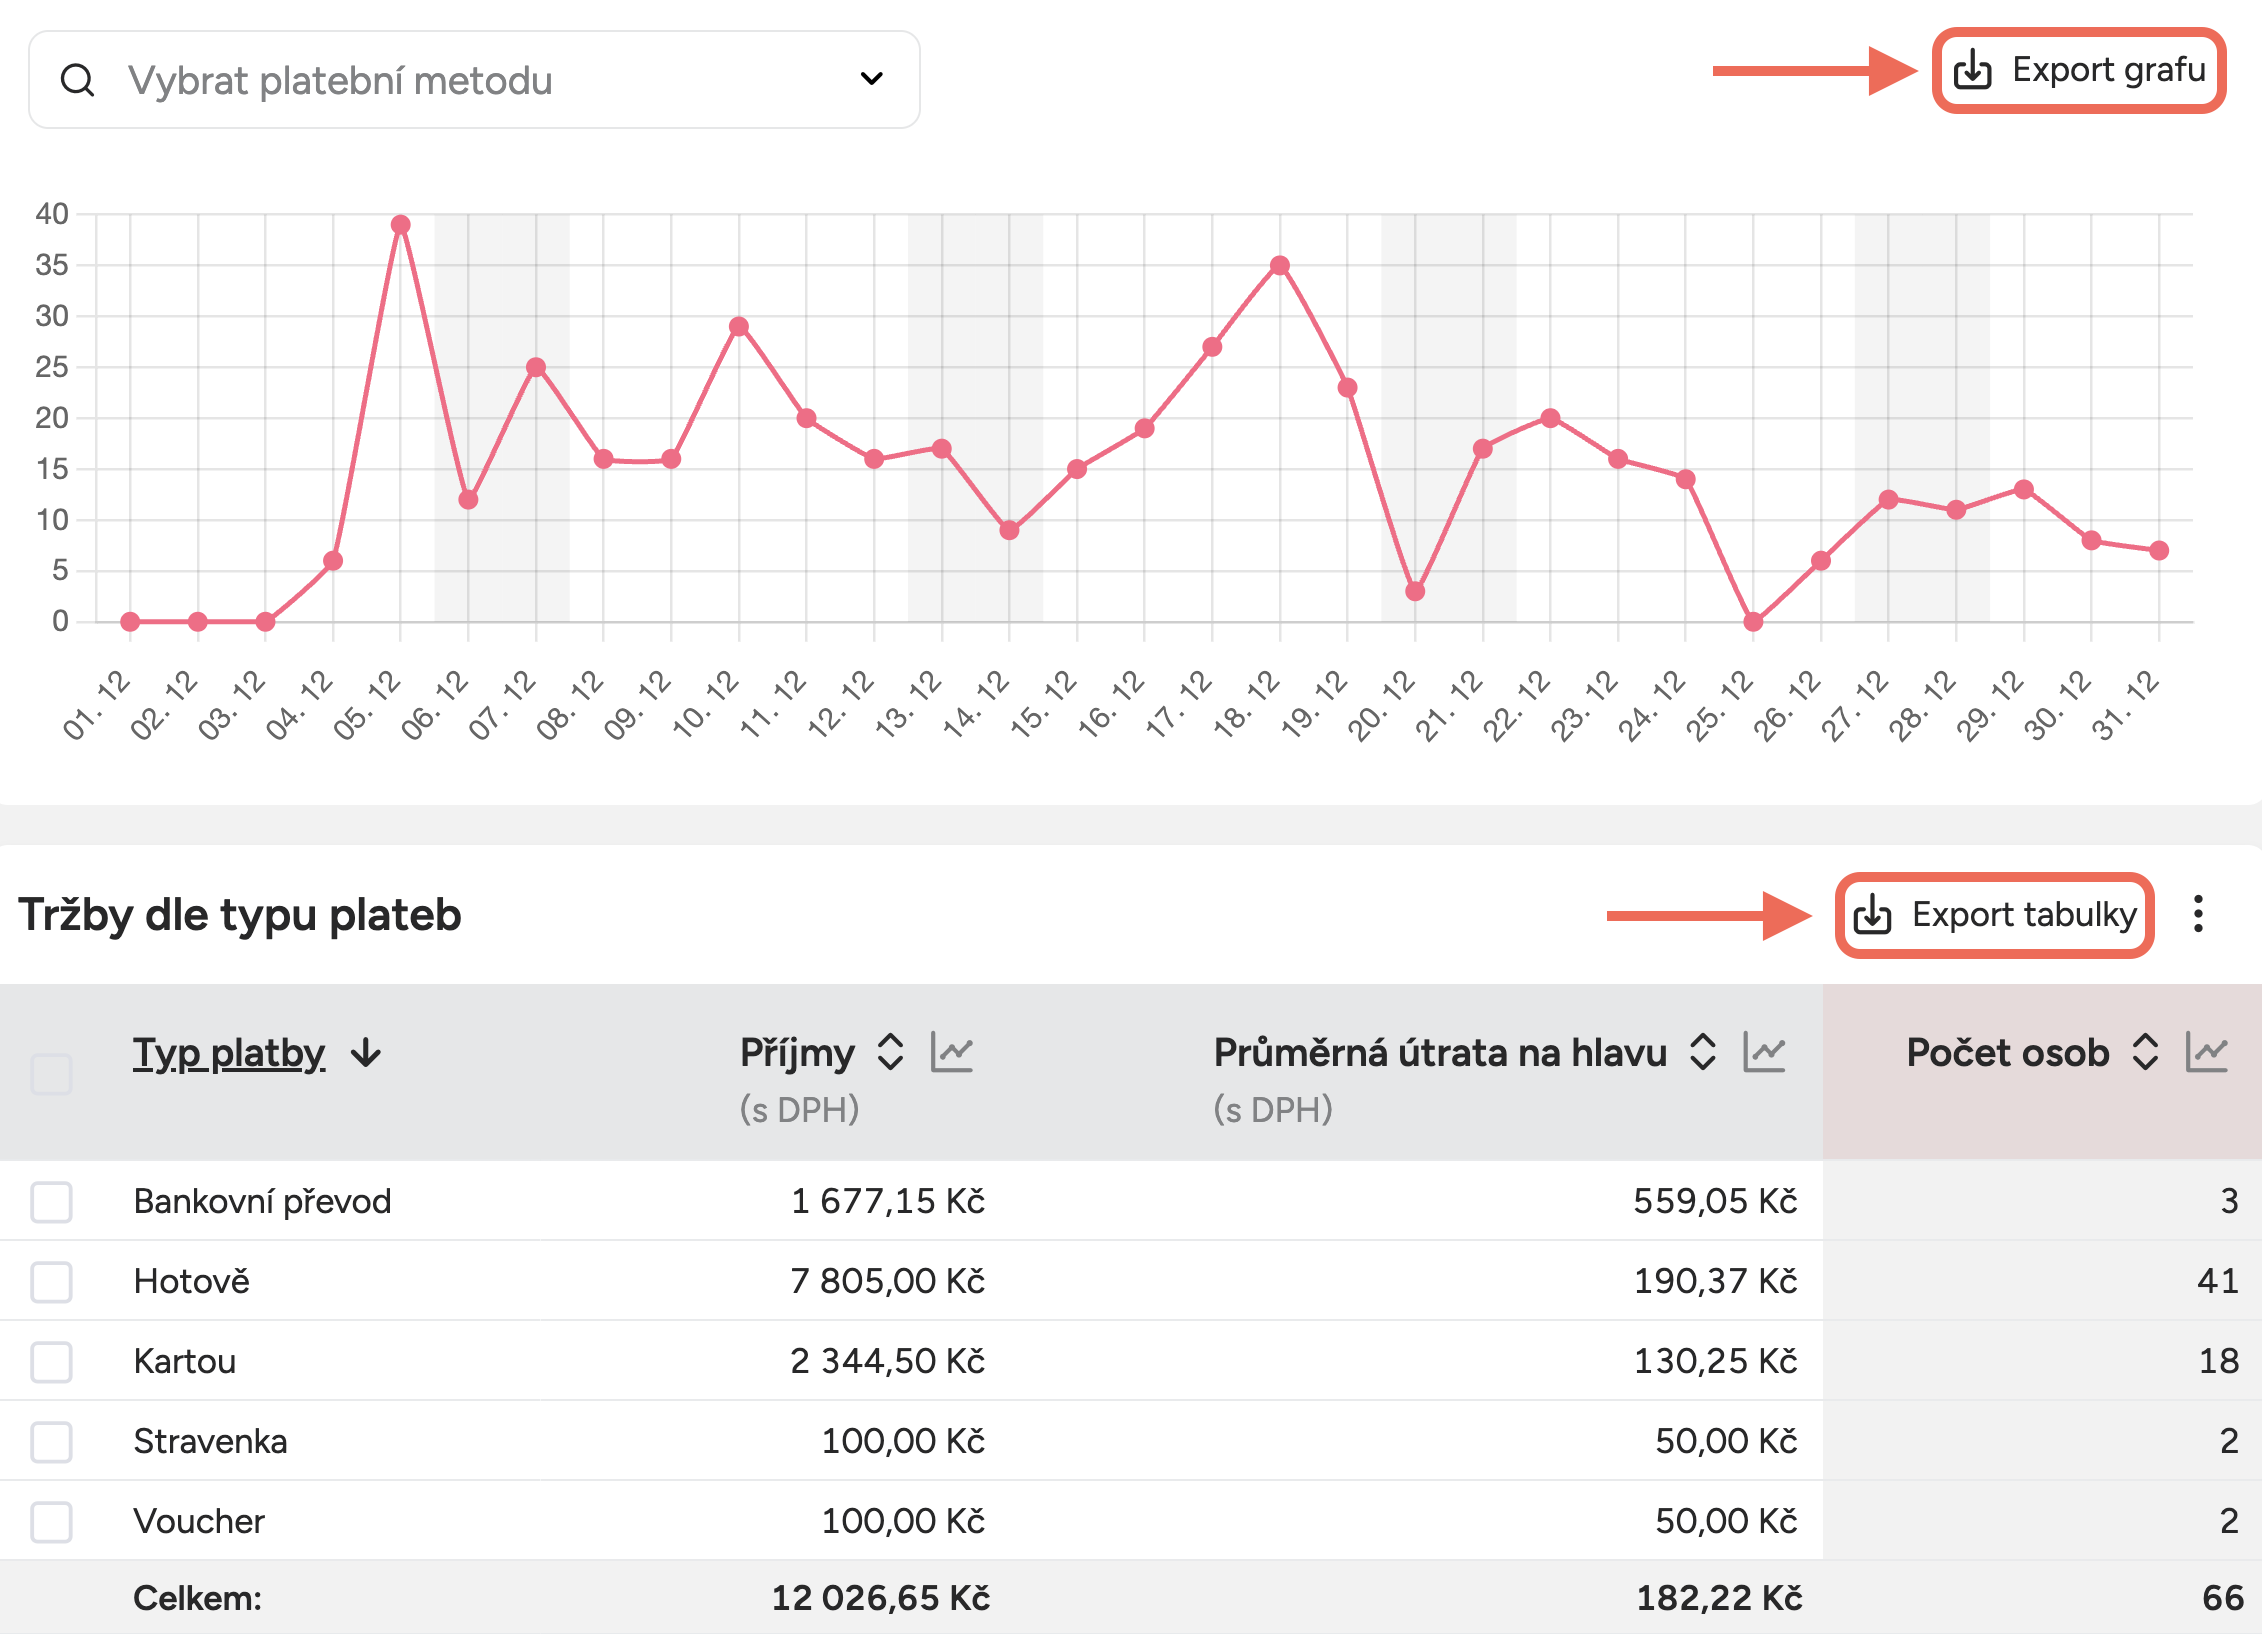The image size is (2262, 1634).
Task: Toggle the select-all header checkbox
Action: tap(51, 1074)
